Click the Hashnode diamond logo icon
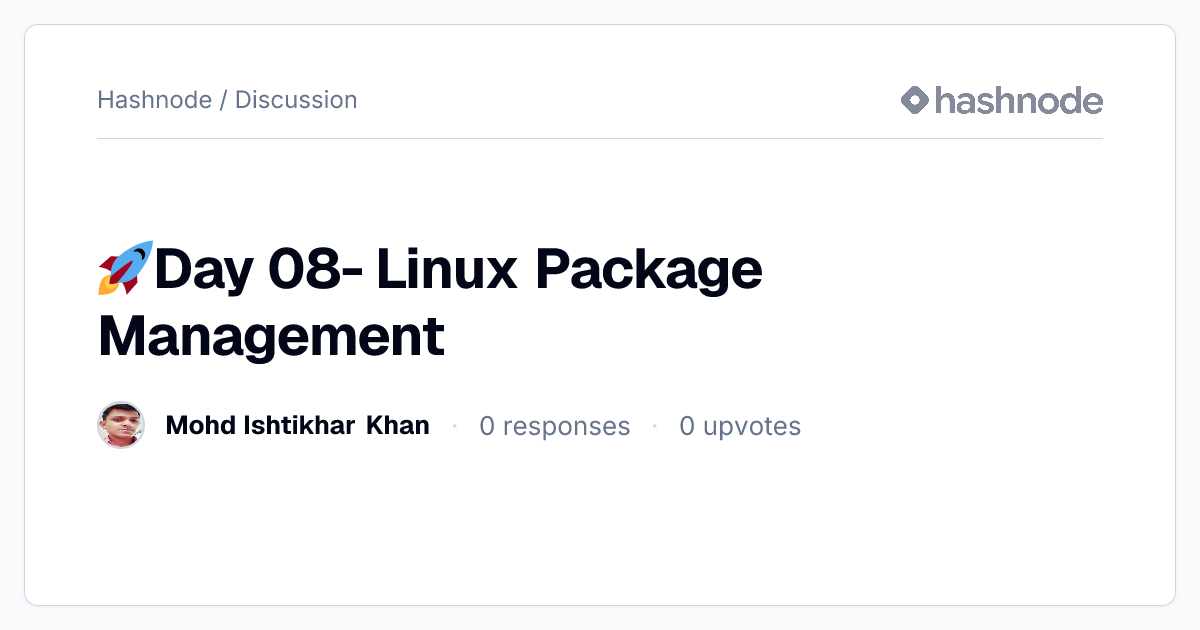The width and height of the screenshot is (1200, 630). click(x=915, y=100)
